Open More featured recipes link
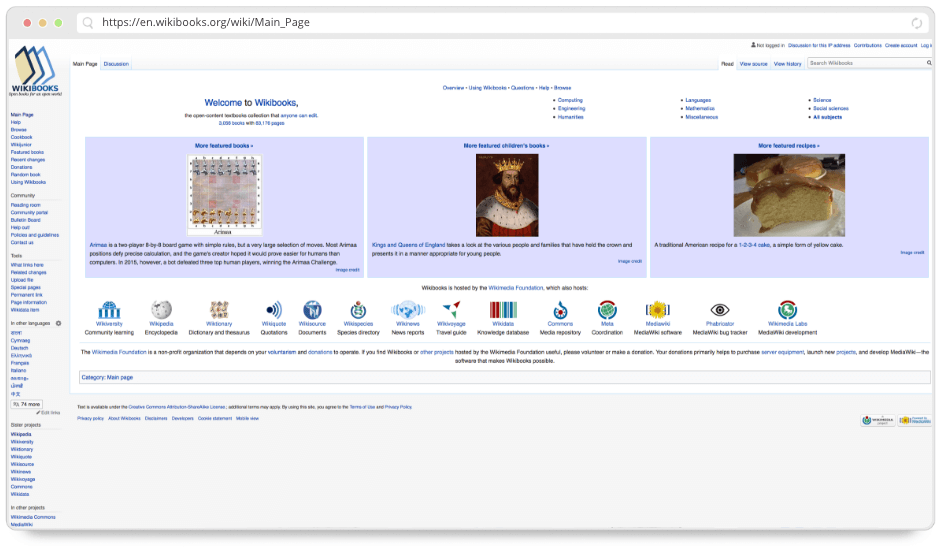 [788, 146]
